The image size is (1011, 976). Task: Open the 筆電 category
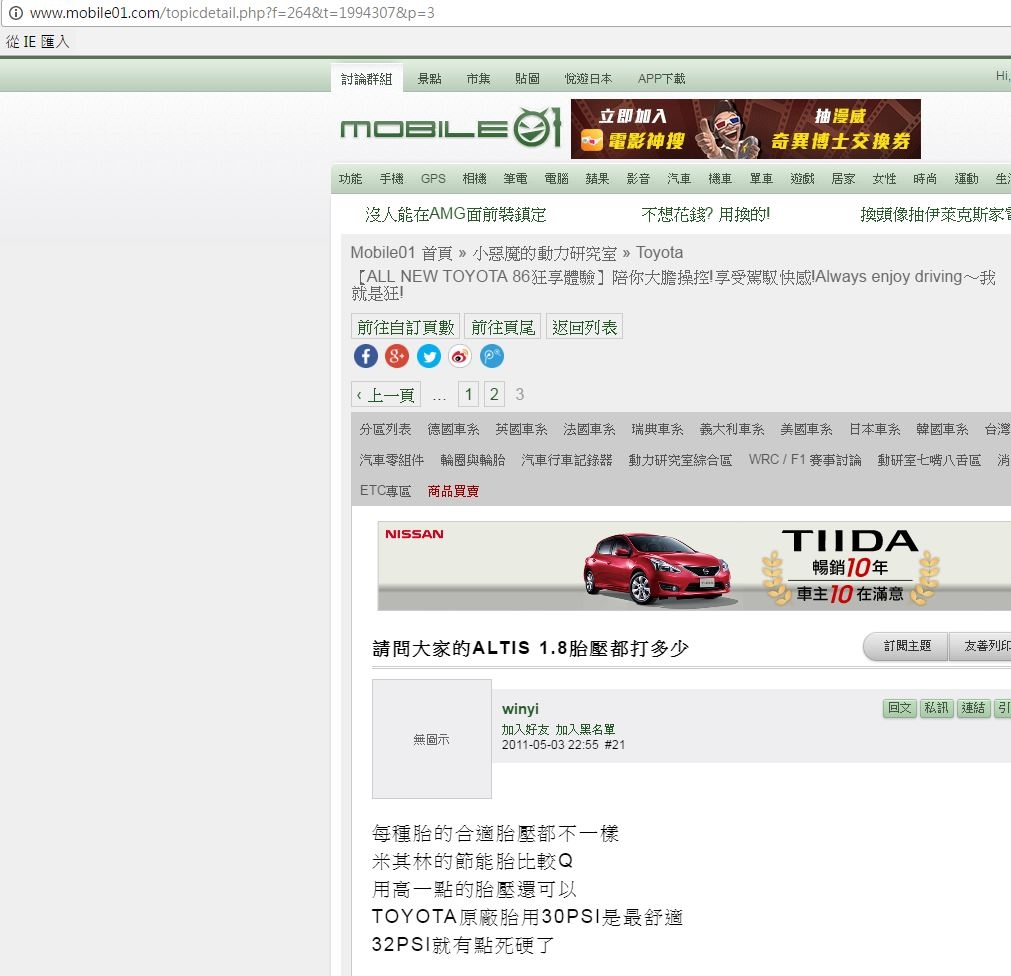pyautogui.click(x=515, y=179)
